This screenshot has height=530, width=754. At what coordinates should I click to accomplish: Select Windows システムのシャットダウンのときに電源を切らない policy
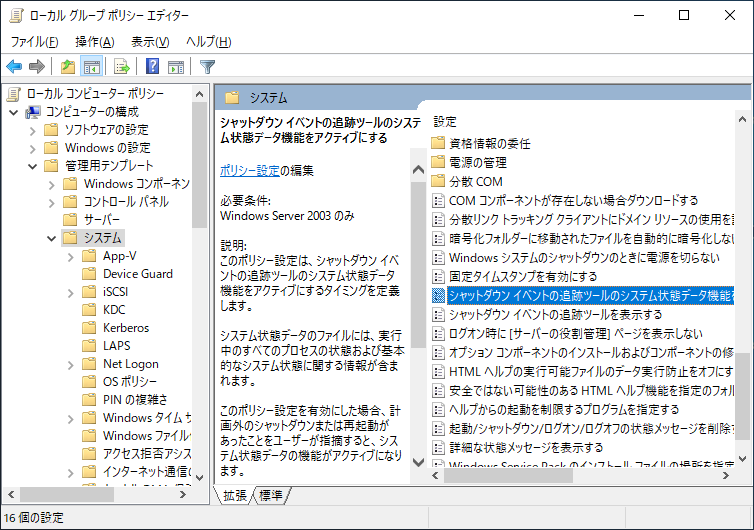pos(582,257)
